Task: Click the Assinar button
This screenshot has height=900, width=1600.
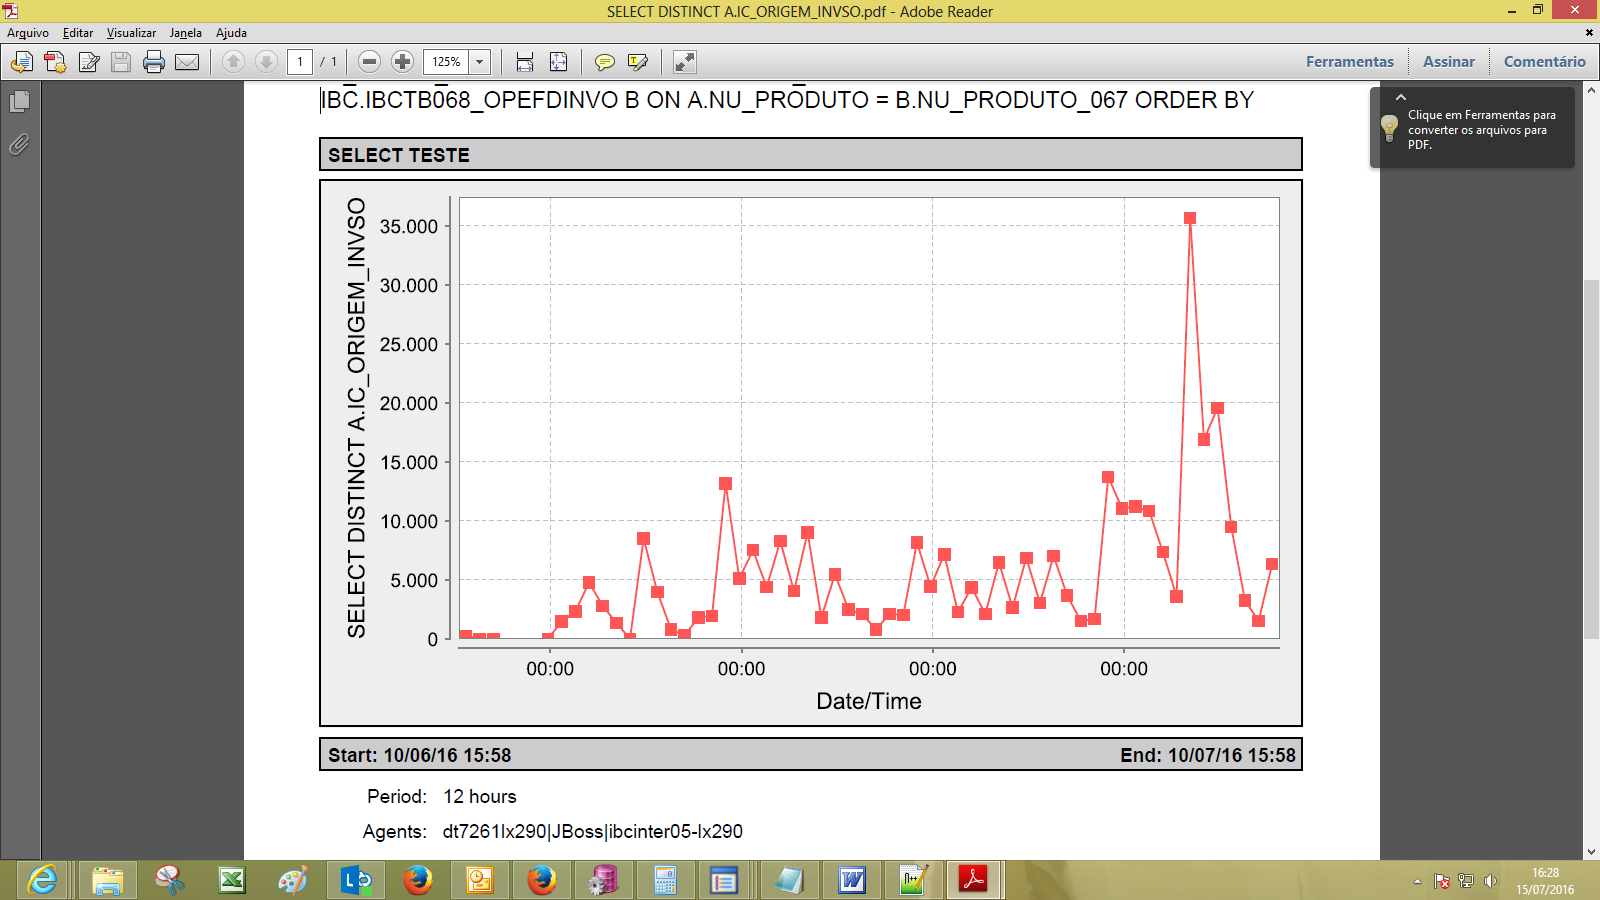Action: pos(1448,61)
